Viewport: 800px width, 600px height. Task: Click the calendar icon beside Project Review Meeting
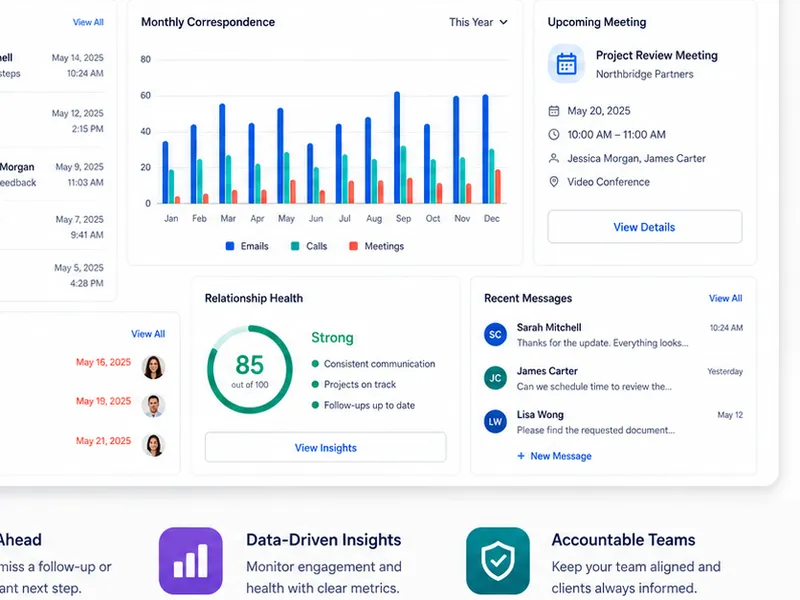click(566, 64)
